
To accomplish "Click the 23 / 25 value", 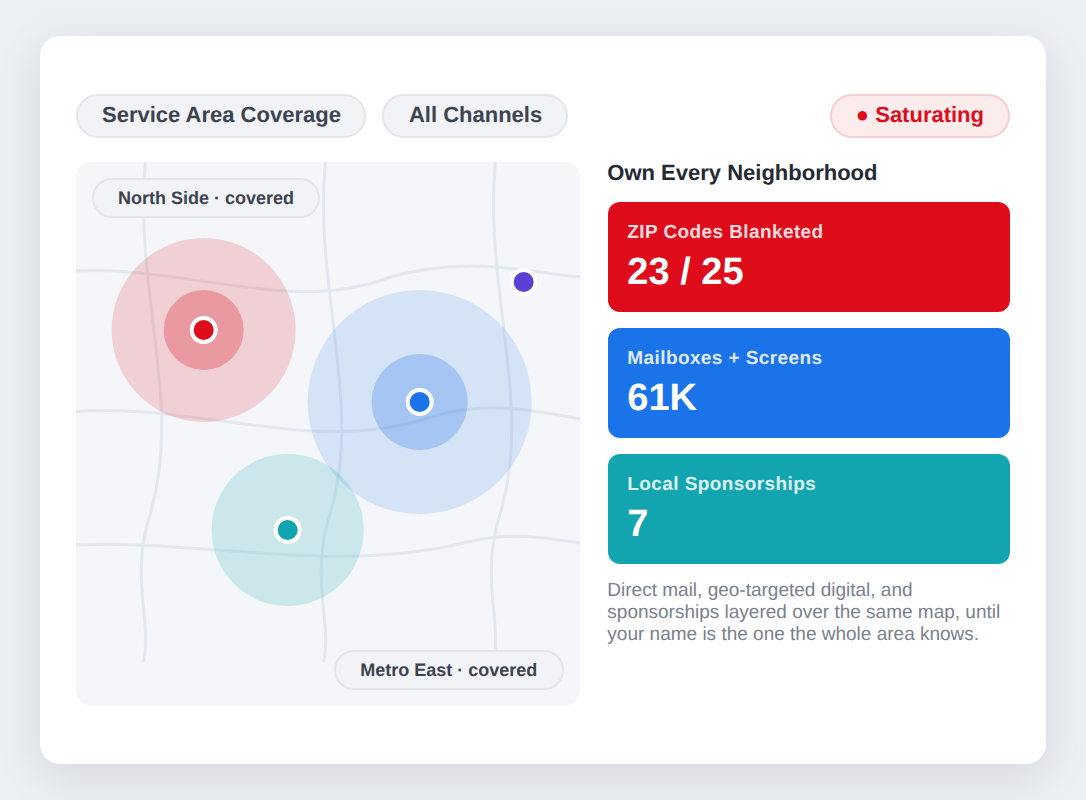I will pyautogui.click(x=685, y=272).
